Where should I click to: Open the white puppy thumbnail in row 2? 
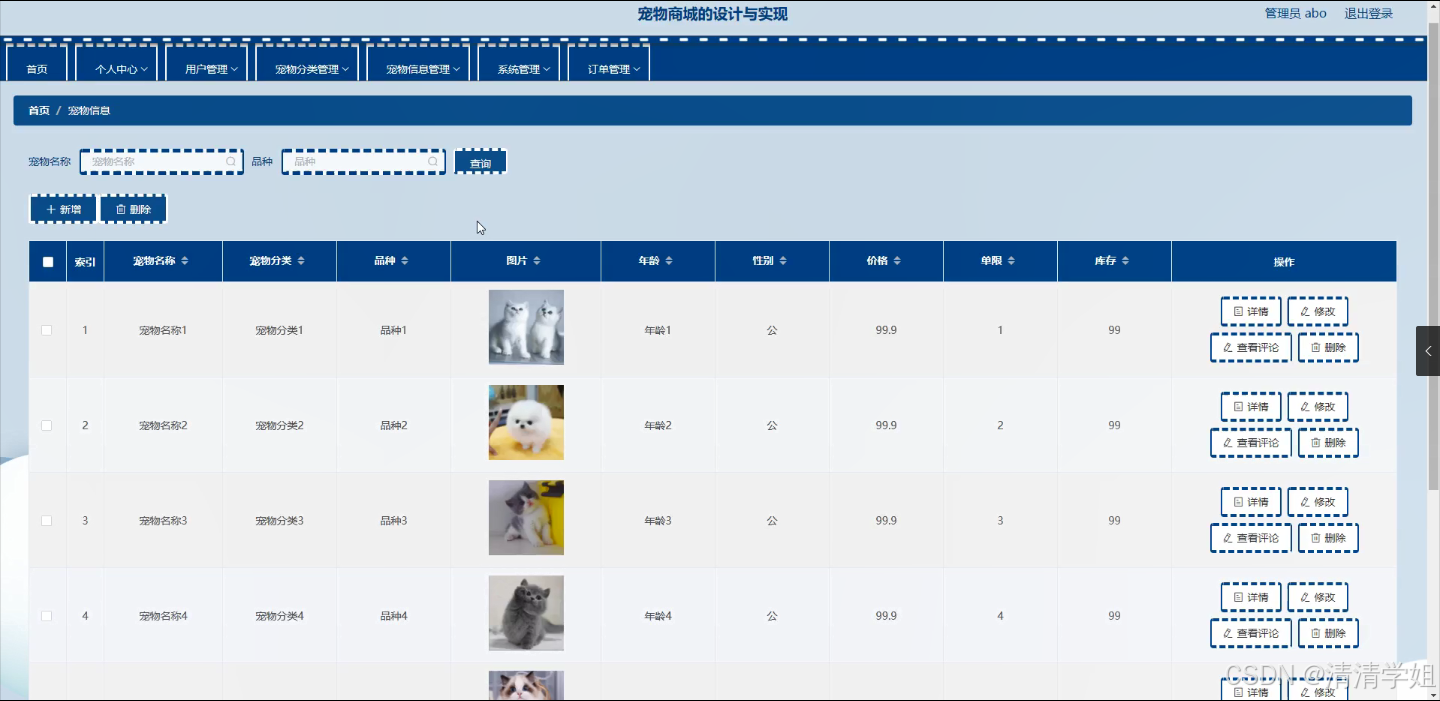pos(526,422)
